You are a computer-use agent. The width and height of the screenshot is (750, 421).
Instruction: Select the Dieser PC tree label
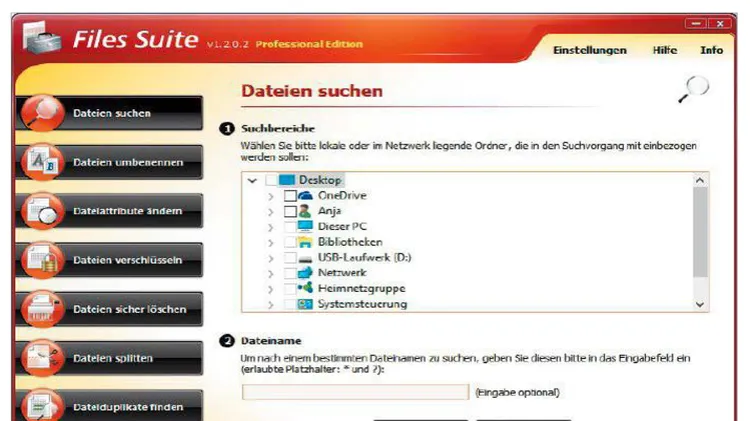[342, 226]
